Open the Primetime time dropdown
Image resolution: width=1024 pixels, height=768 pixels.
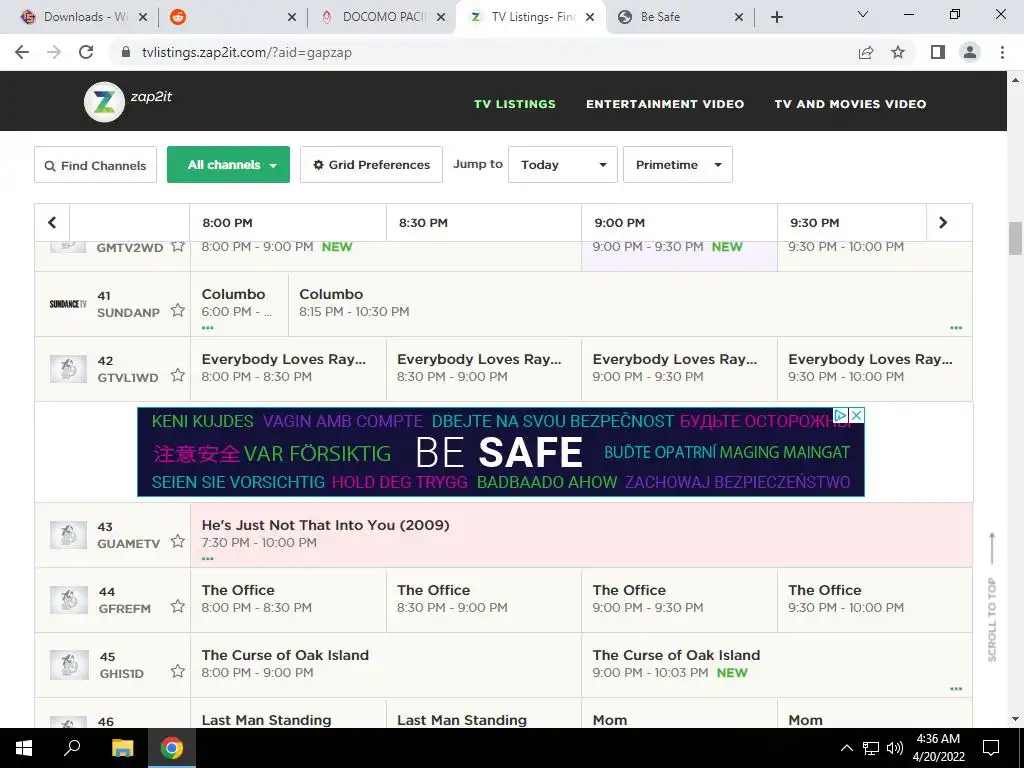(678, 165)
